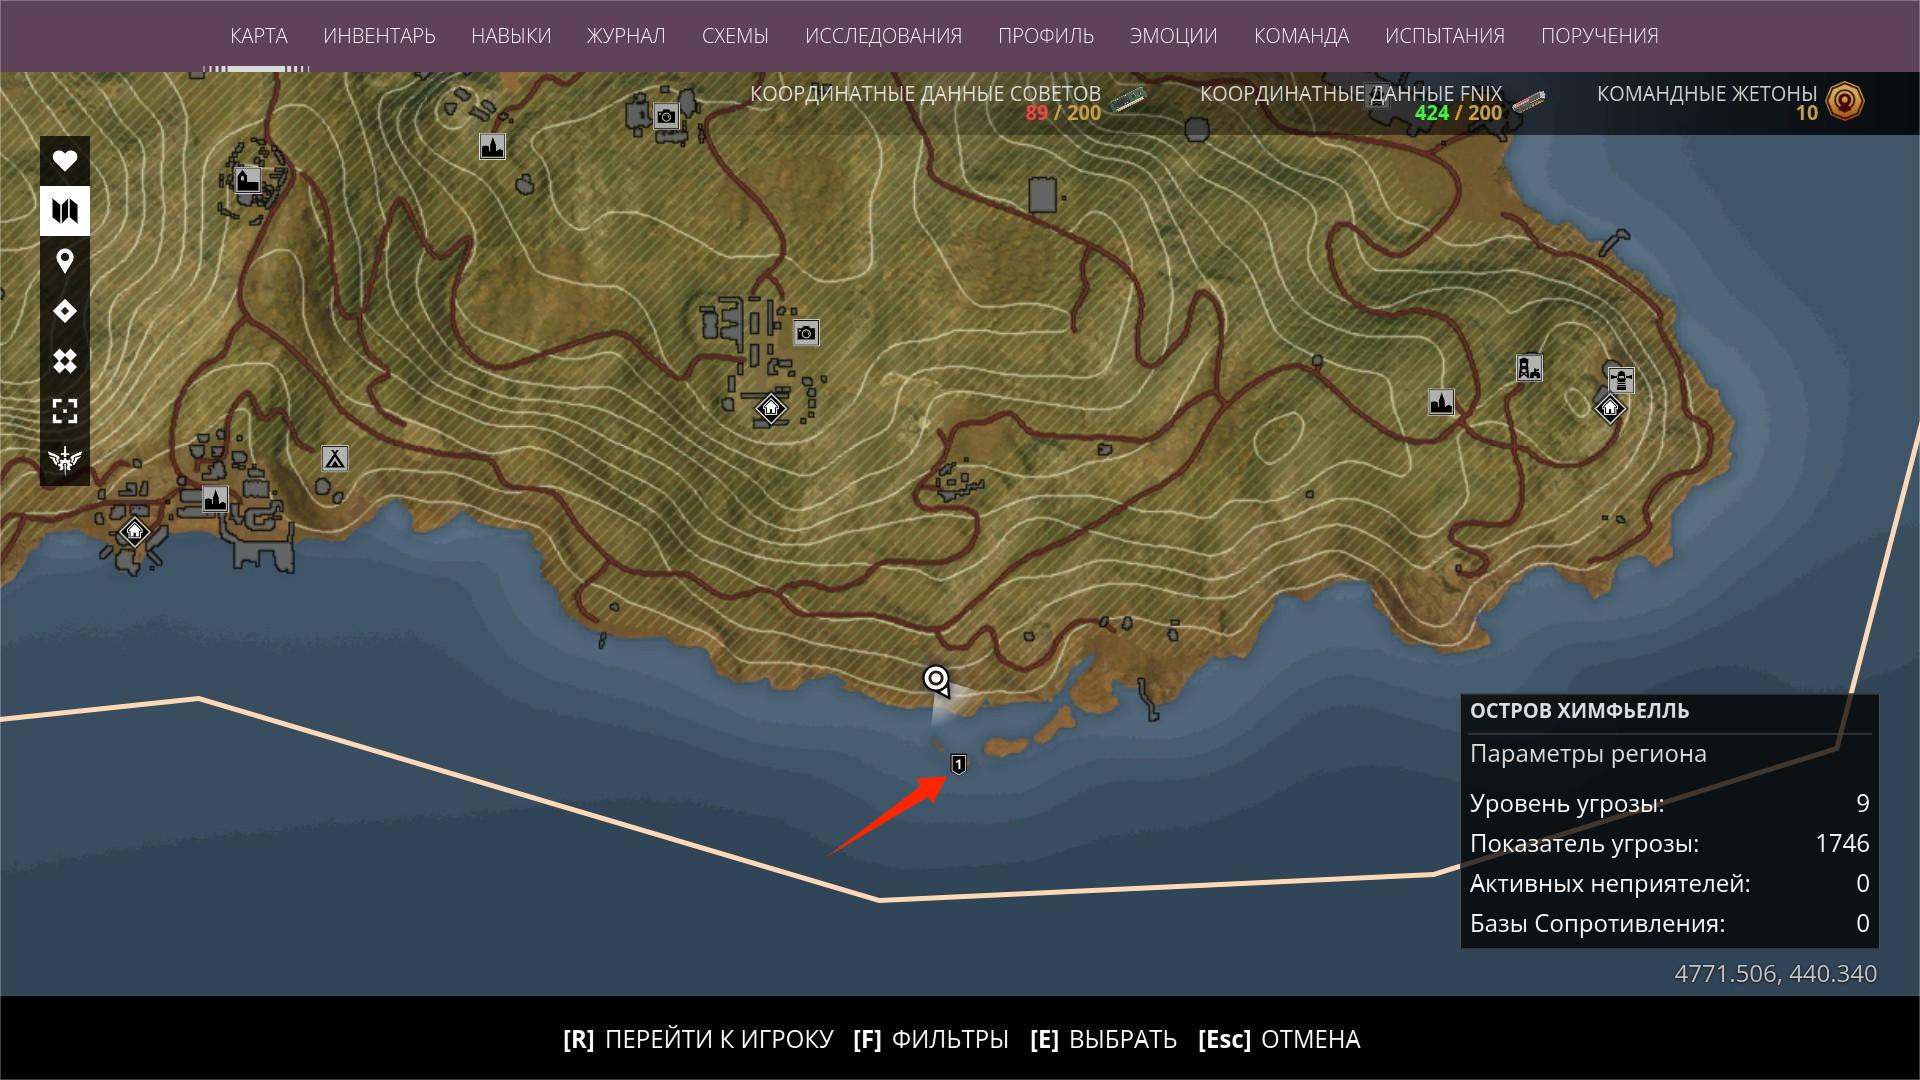
Task: Select the single diamond filter icon
Action: [x=65, y=311]
